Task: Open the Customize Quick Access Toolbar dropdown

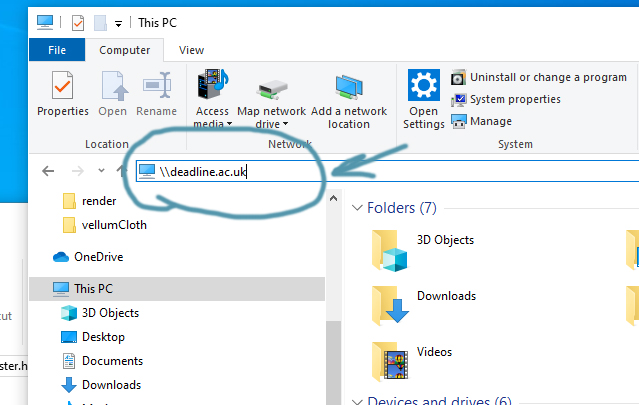Action: 118,24
